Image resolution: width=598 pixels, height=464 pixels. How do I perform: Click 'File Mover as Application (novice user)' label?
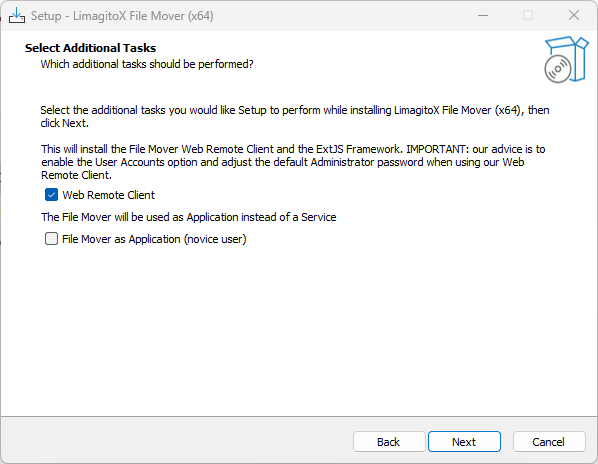click(x=154, y=239)
